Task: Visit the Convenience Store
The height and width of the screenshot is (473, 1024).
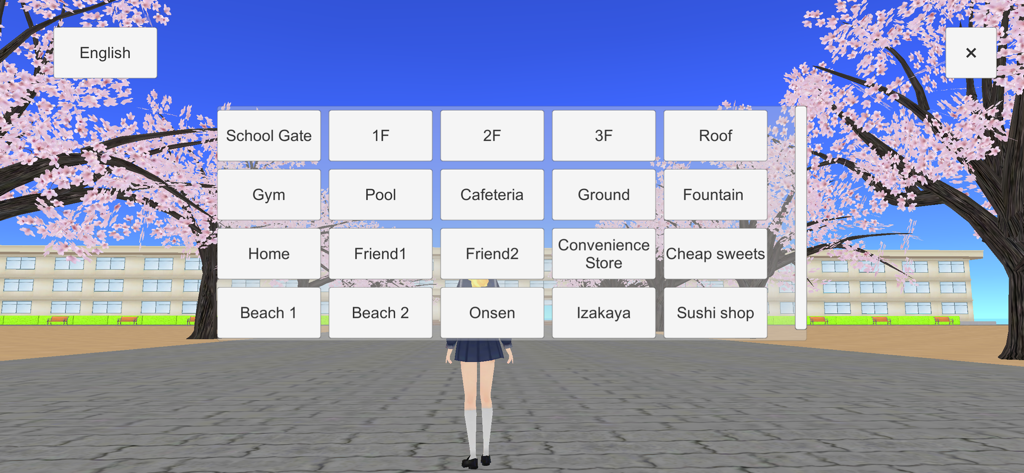Action: point(604,254)
